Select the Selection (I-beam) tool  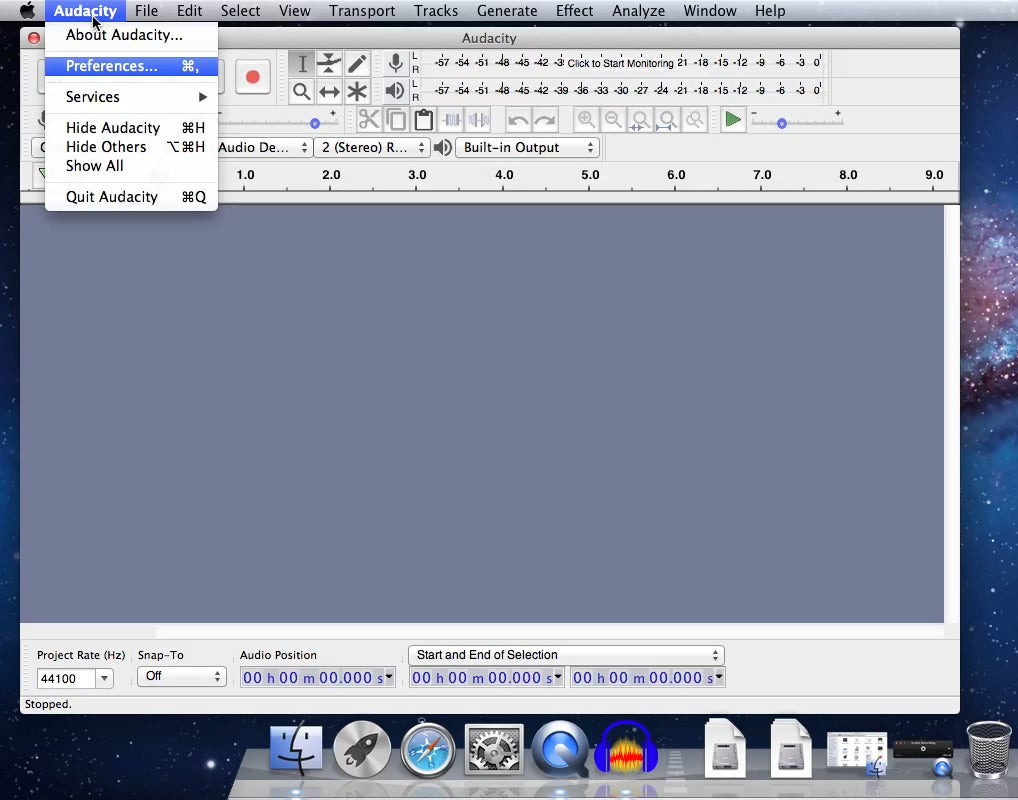(x=302, y=64)
